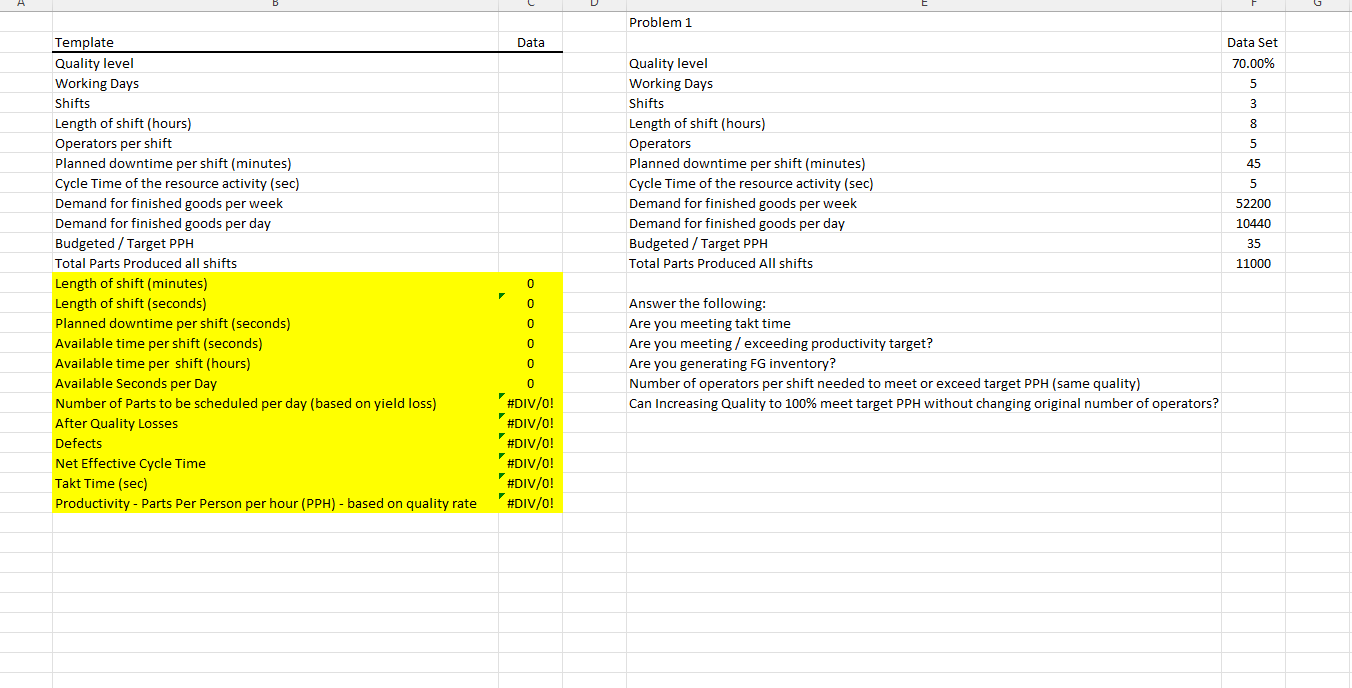Viewport: 1352px width, 688px height.
Task: Select the Budgeted Target PPH value 35
Action: click(x=1254, y=243)
